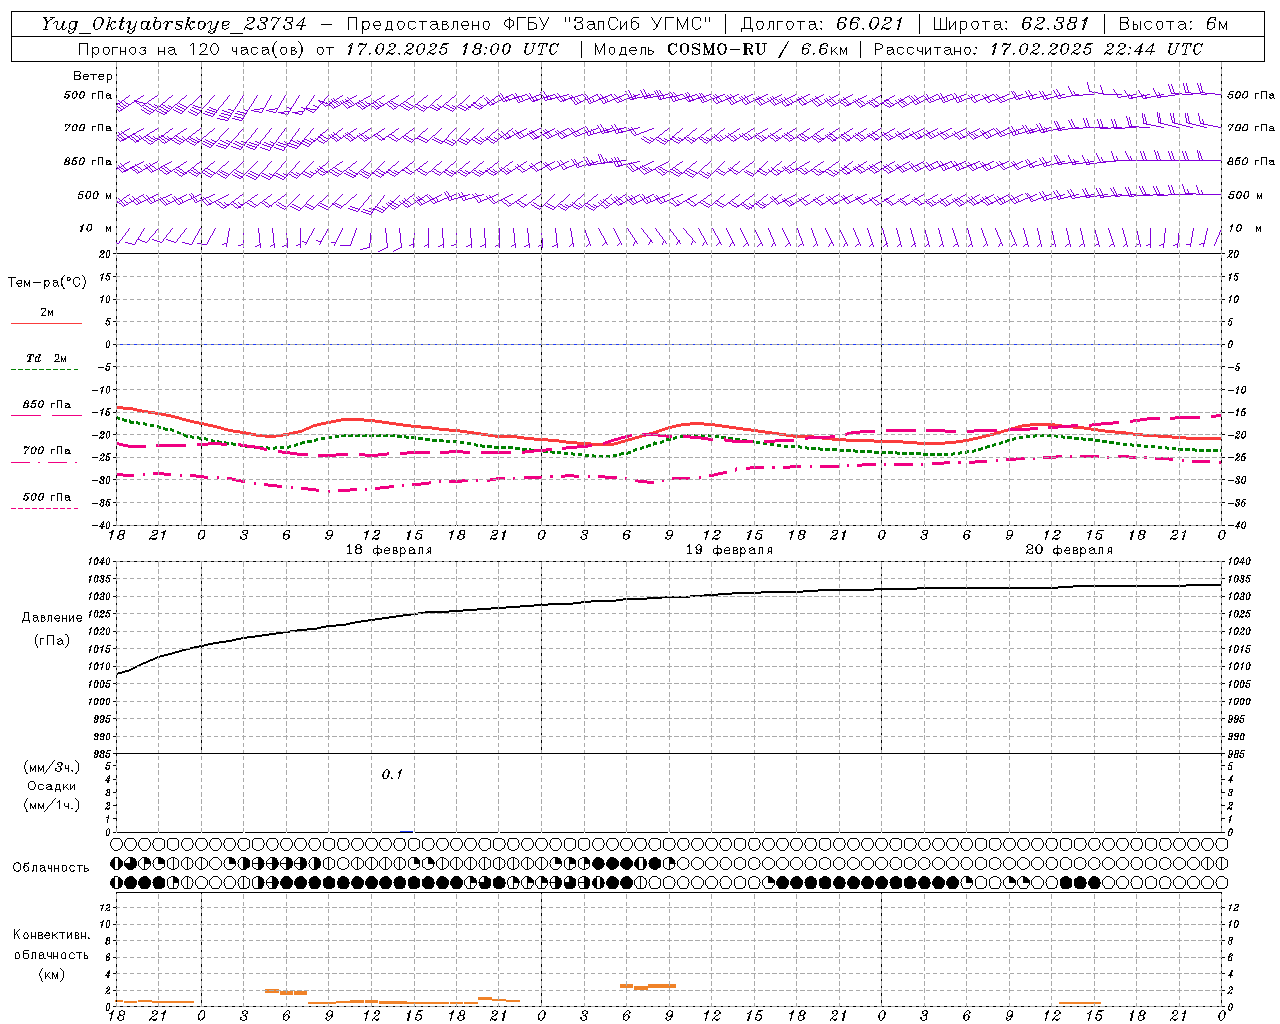Click the forecast start time 17.02.2025 18:00 UTC

[452, 49]
